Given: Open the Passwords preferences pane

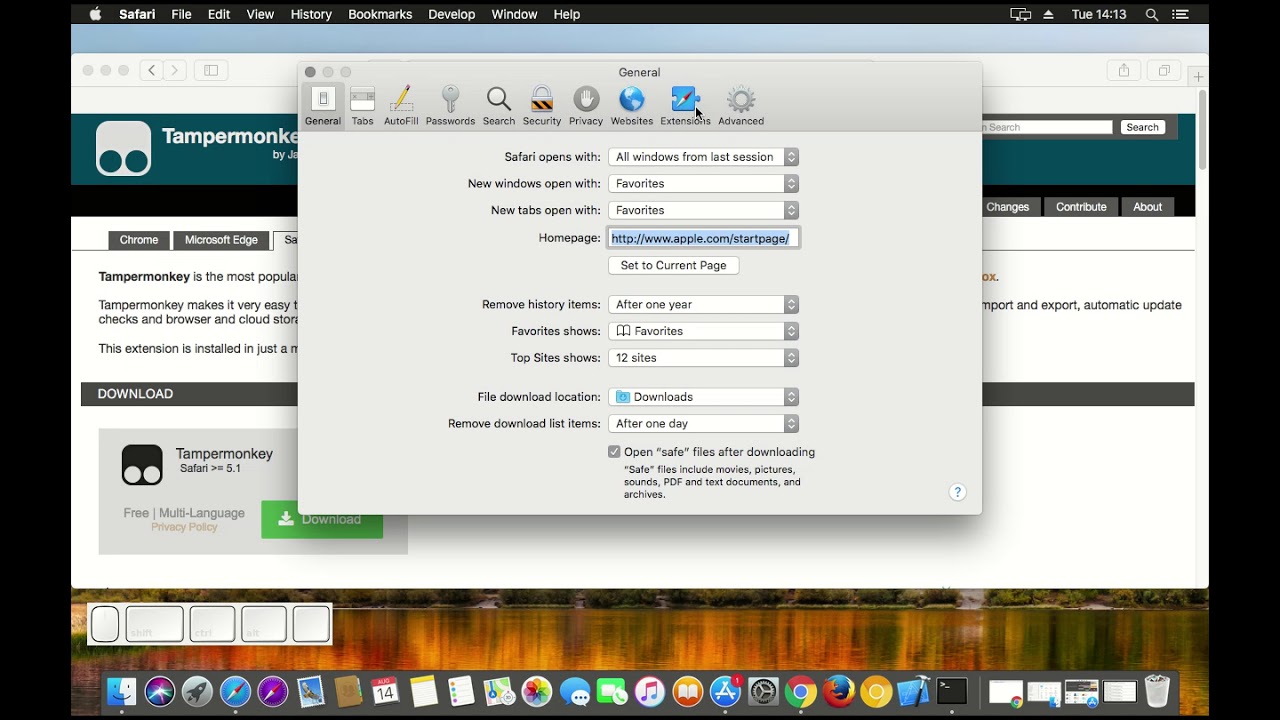Looking at the screenshot, I should point(450,106).
